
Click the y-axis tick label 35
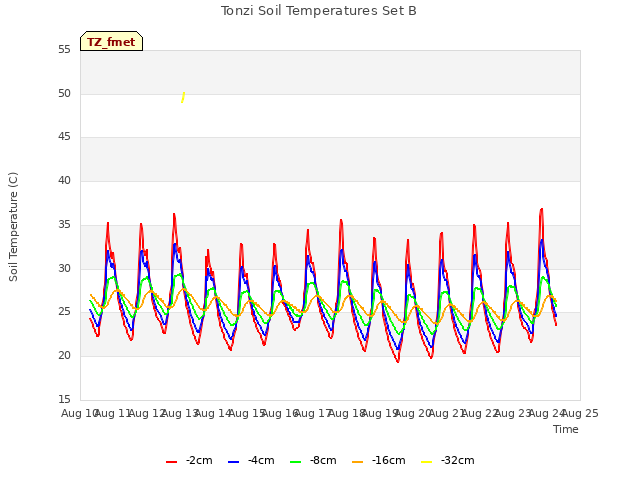point(64,225)
